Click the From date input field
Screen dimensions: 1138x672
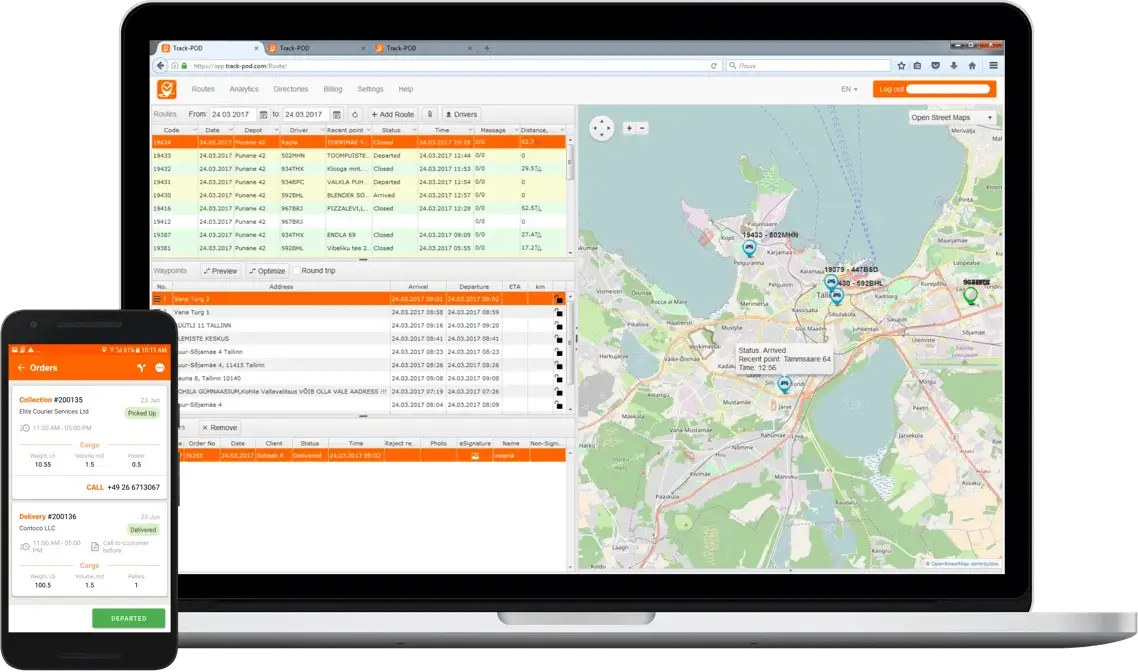(233, 115)
